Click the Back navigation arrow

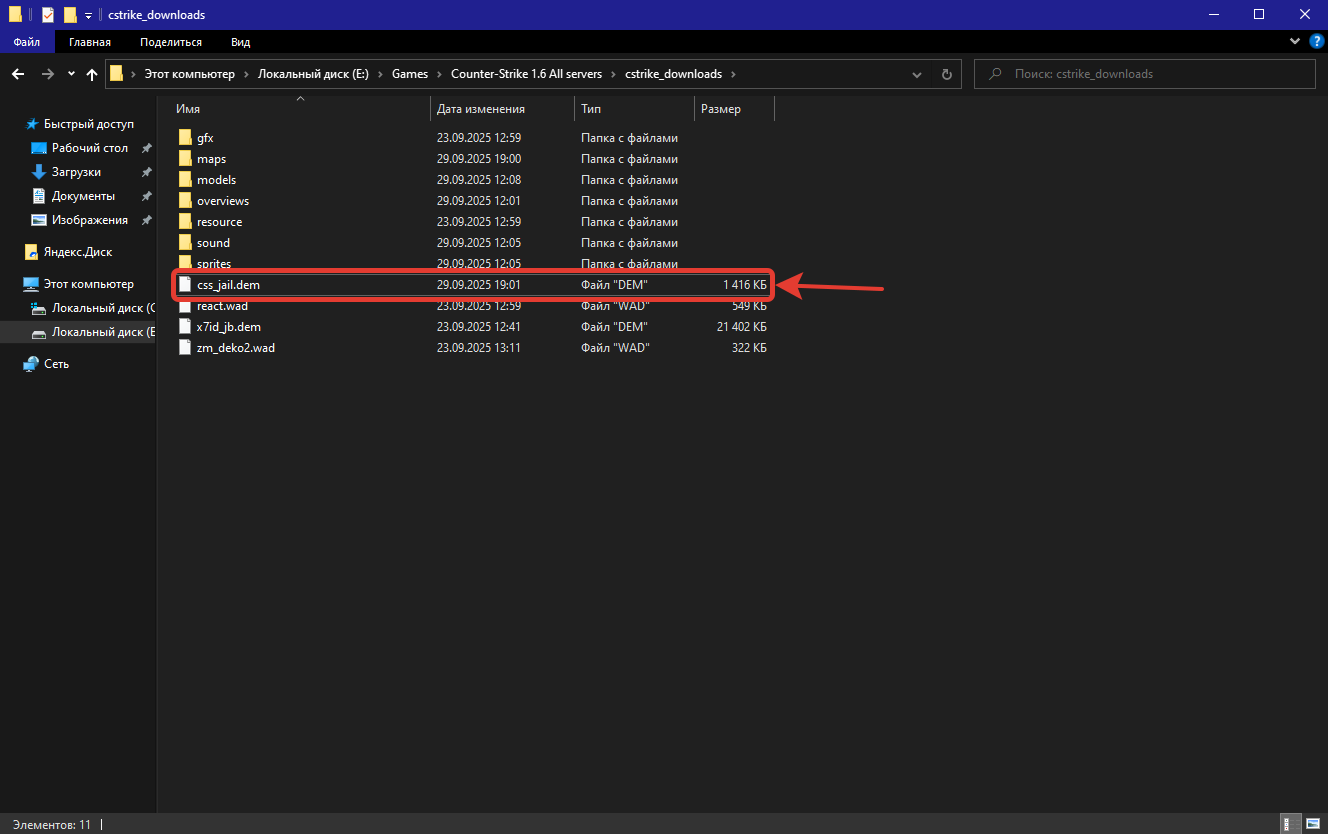18,74
